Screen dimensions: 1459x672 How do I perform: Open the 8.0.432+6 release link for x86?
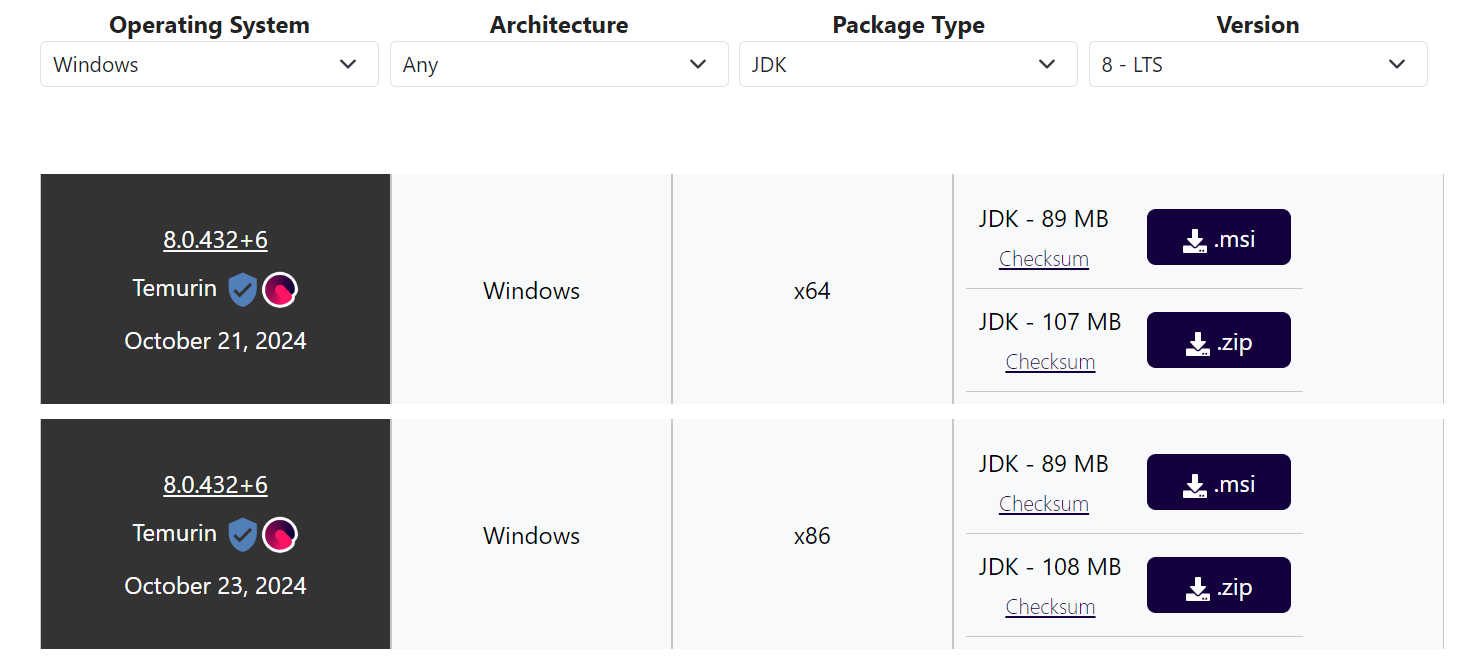pos(215,485)
